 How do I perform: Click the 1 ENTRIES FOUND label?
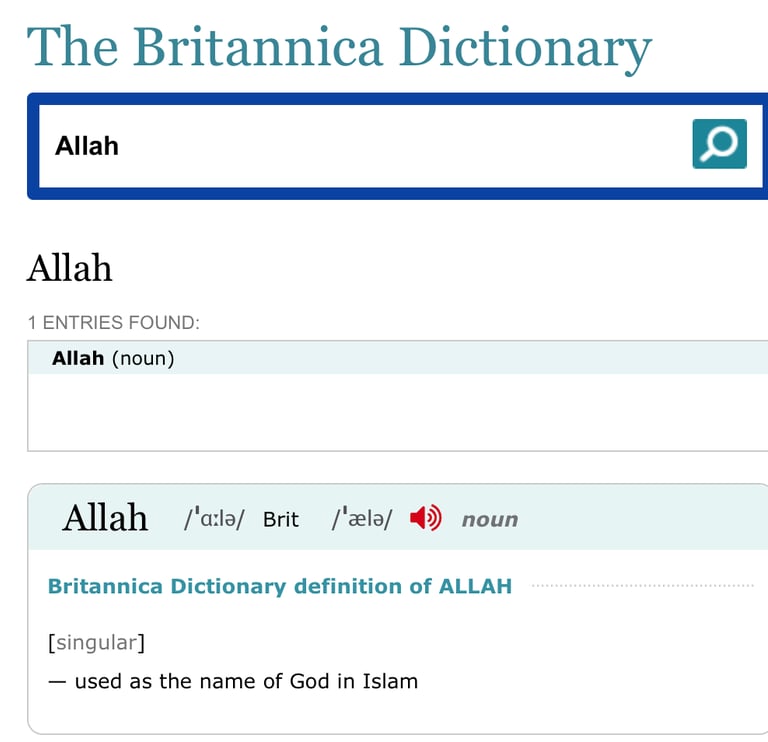point(113,322)
